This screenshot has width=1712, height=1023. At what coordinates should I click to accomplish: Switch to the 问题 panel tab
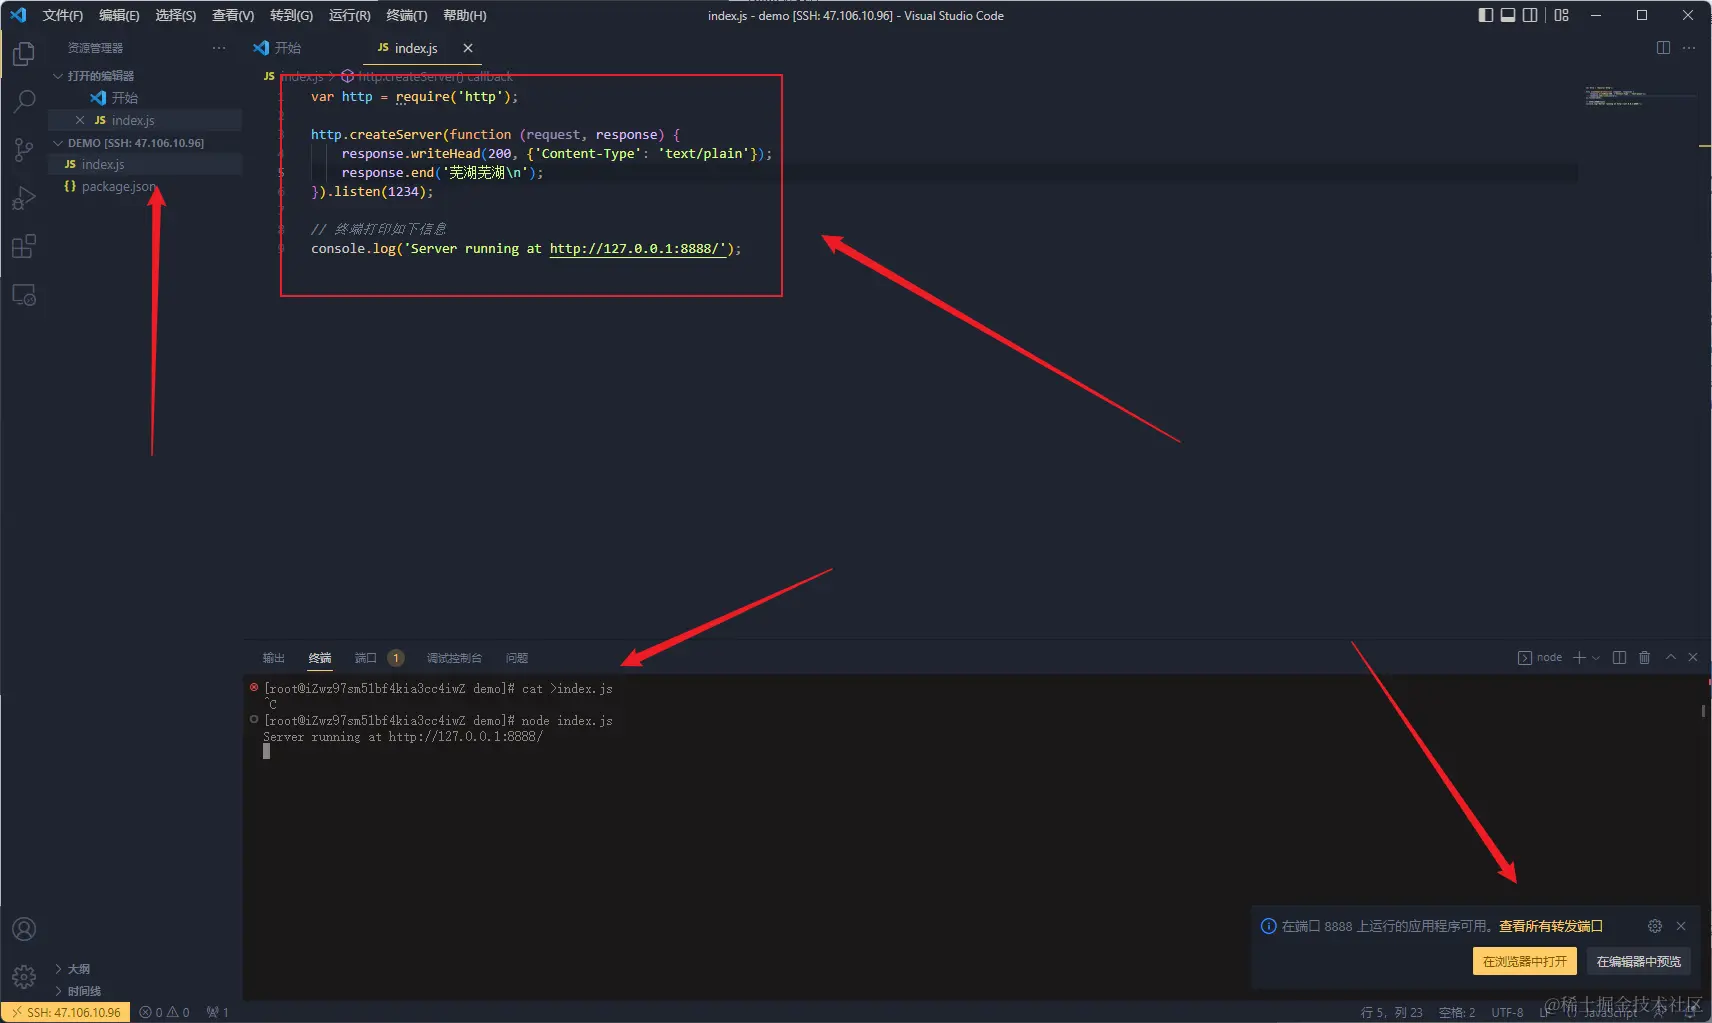517,658
